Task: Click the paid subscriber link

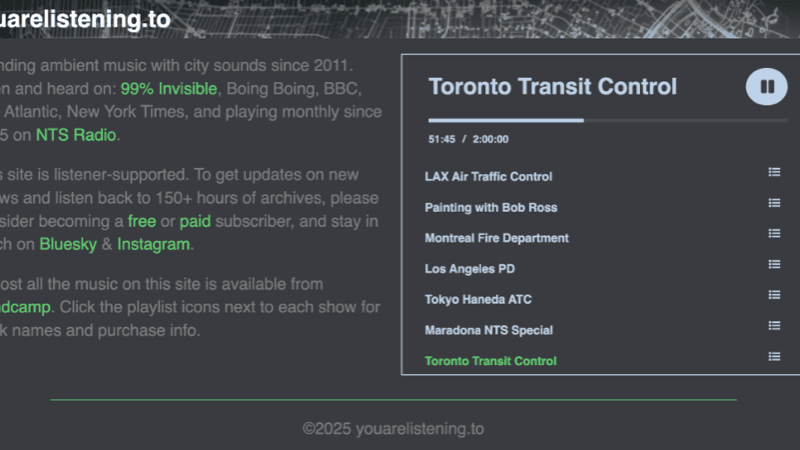Action: [195, 221]
